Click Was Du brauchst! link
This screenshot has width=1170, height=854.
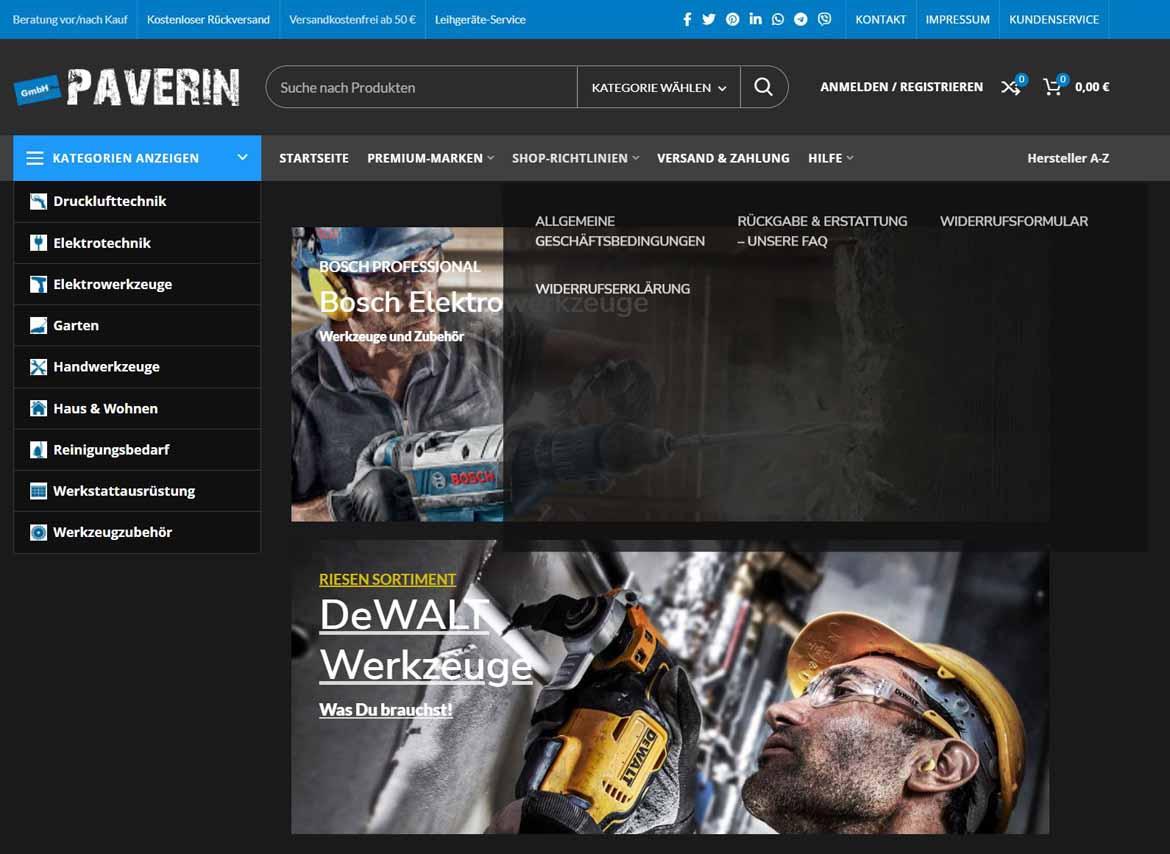pyautogui.click(x=386, y=709)
